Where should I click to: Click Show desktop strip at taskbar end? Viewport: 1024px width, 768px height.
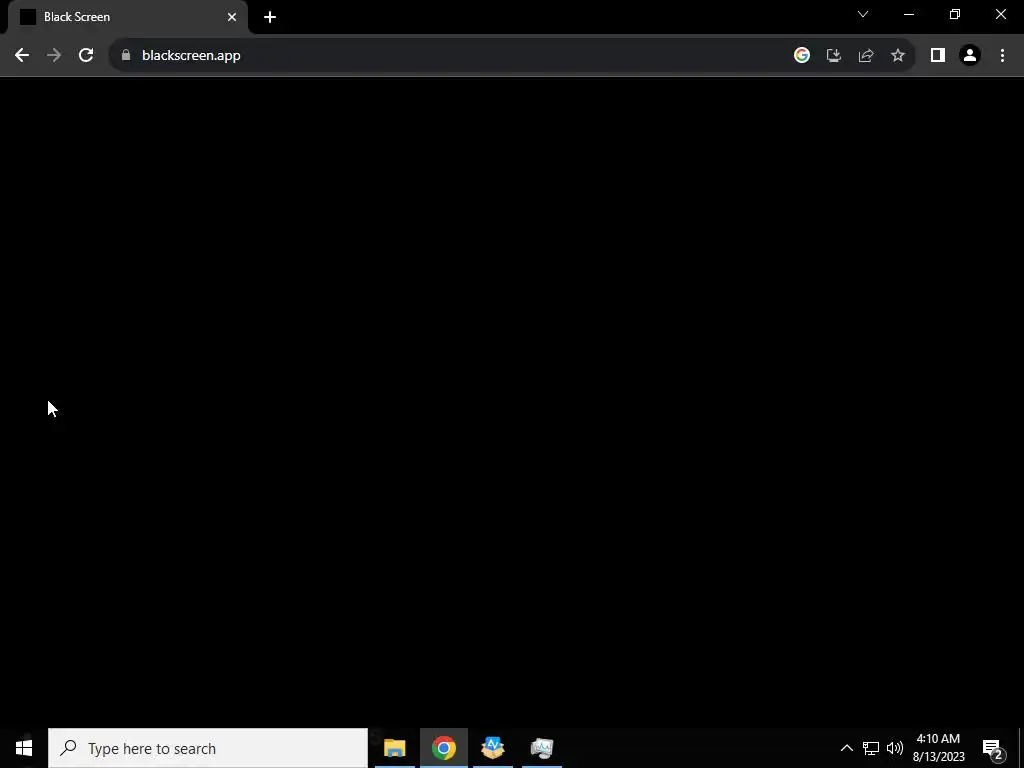tap(1021, 748)
